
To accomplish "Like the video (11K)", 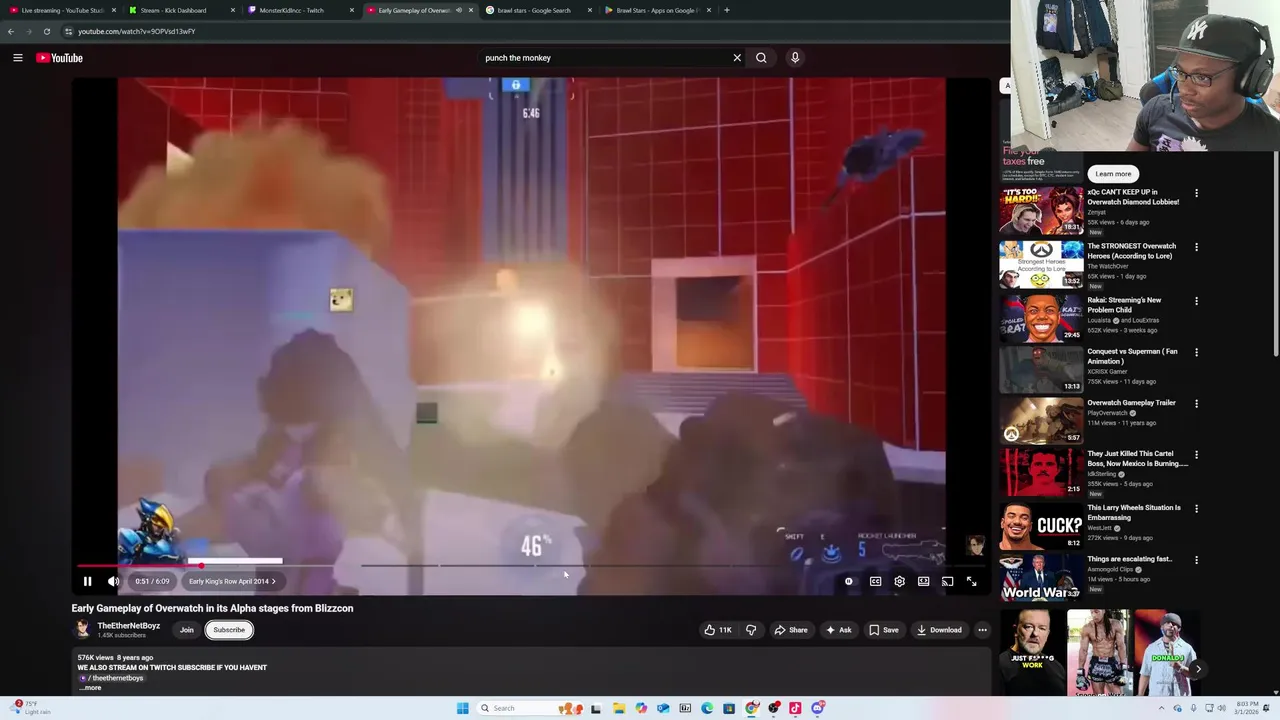I will [718, 630].
